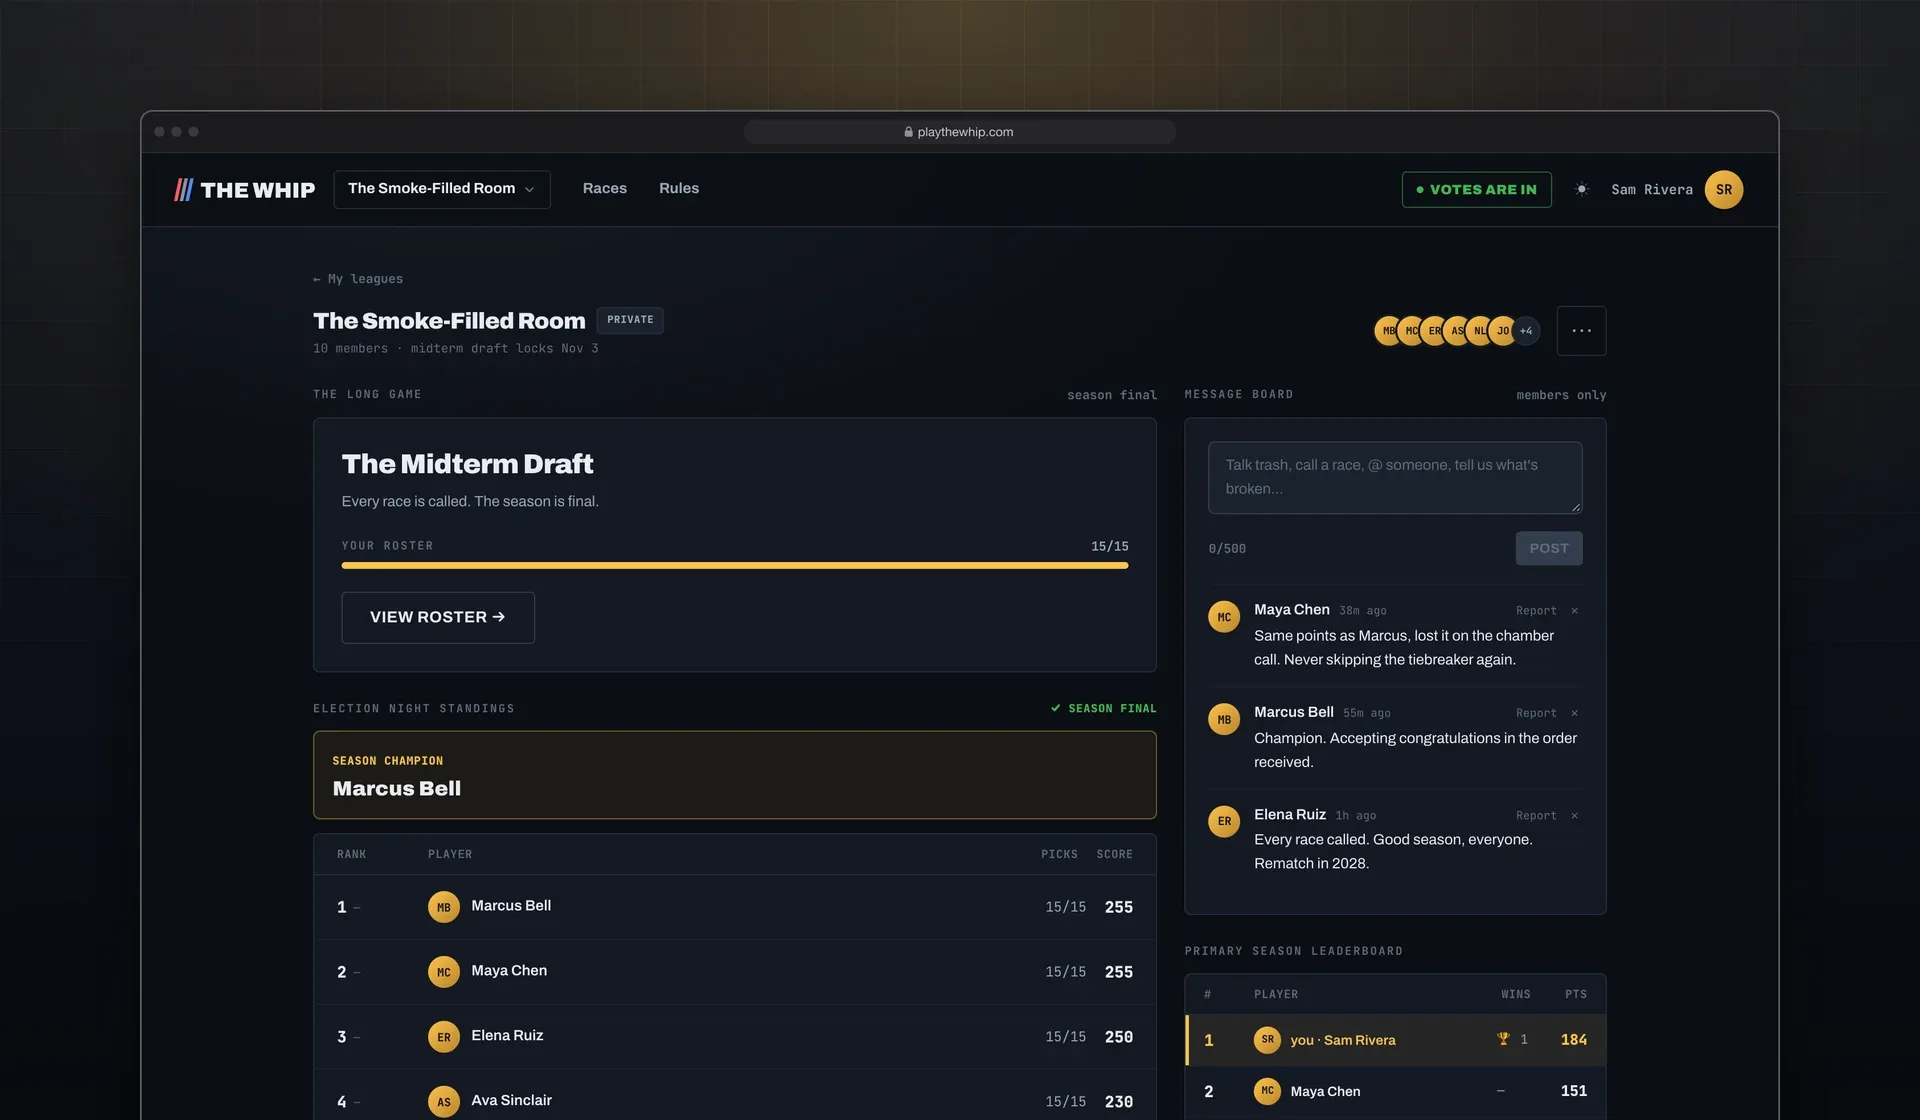Click Marcus Bell's avatar in standings table
The image size is (1920, 1120).
tap(444, 907)
